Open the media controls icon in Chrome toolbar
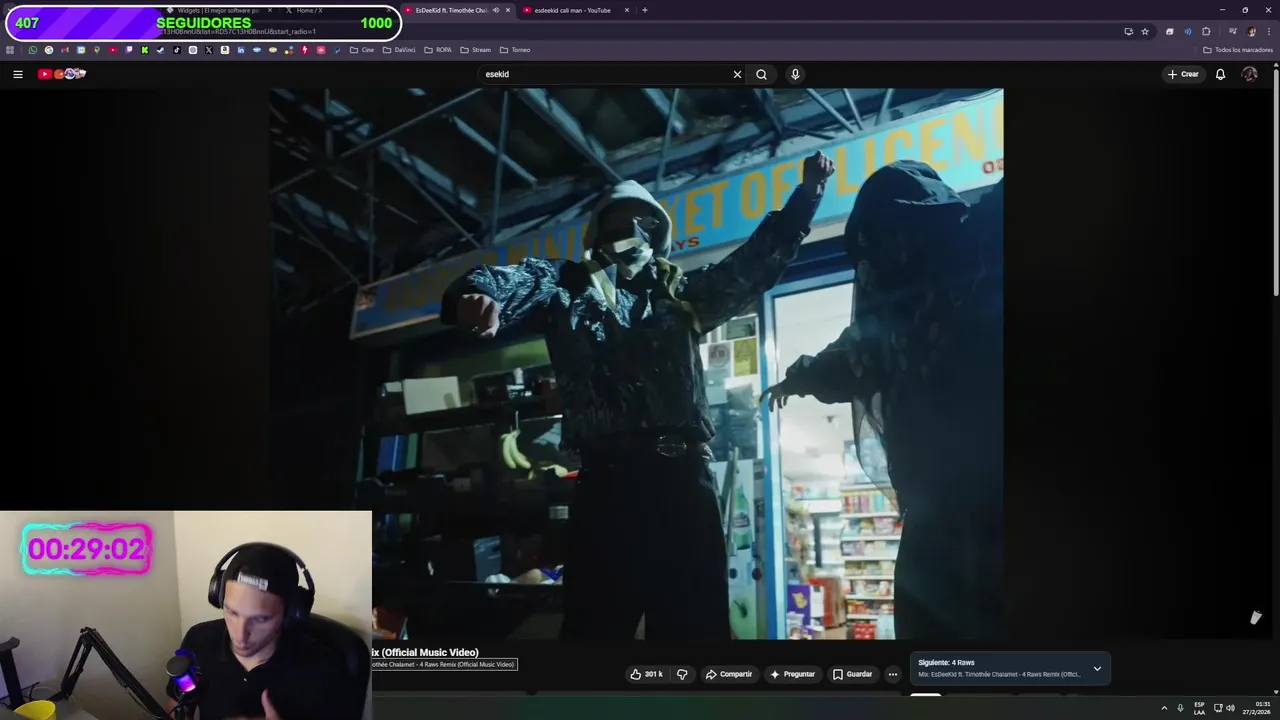This screenshot has width=1280, height=720. pos(1233,31)
